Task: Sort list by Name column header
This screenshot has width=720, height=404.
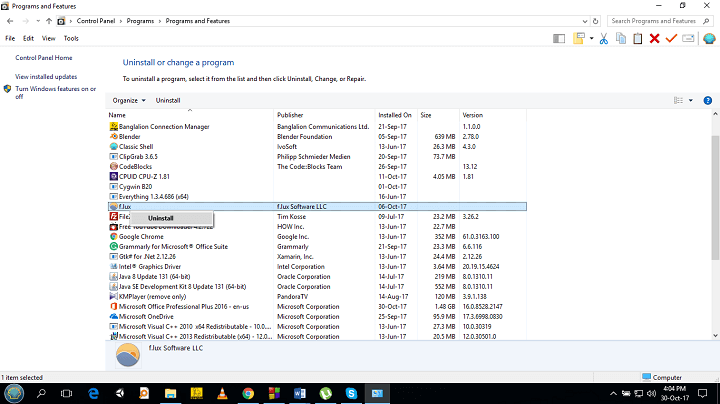Action: (190, 115)
